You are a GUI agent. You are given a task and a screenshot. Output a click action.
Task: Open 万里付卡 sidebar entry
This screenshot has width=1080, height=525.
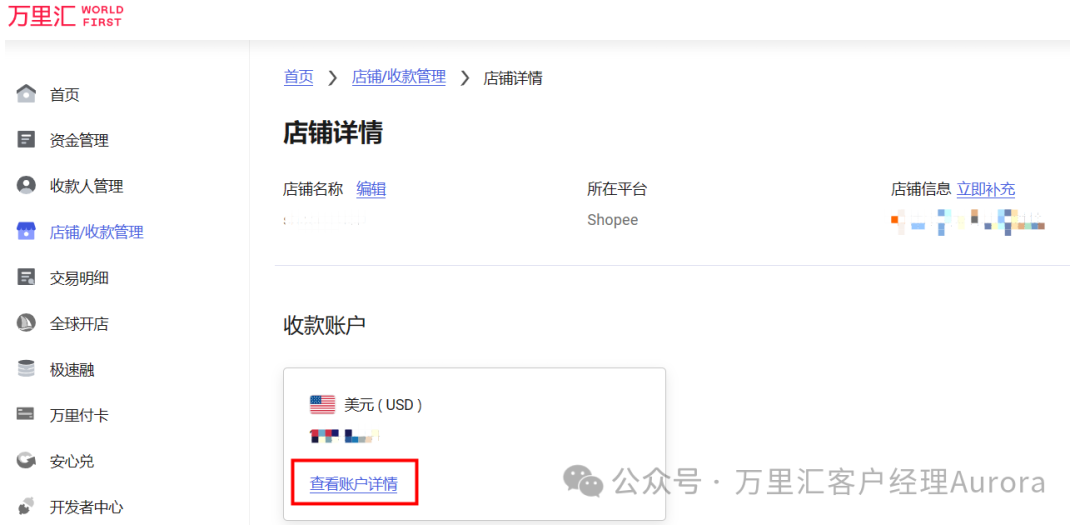79,415
